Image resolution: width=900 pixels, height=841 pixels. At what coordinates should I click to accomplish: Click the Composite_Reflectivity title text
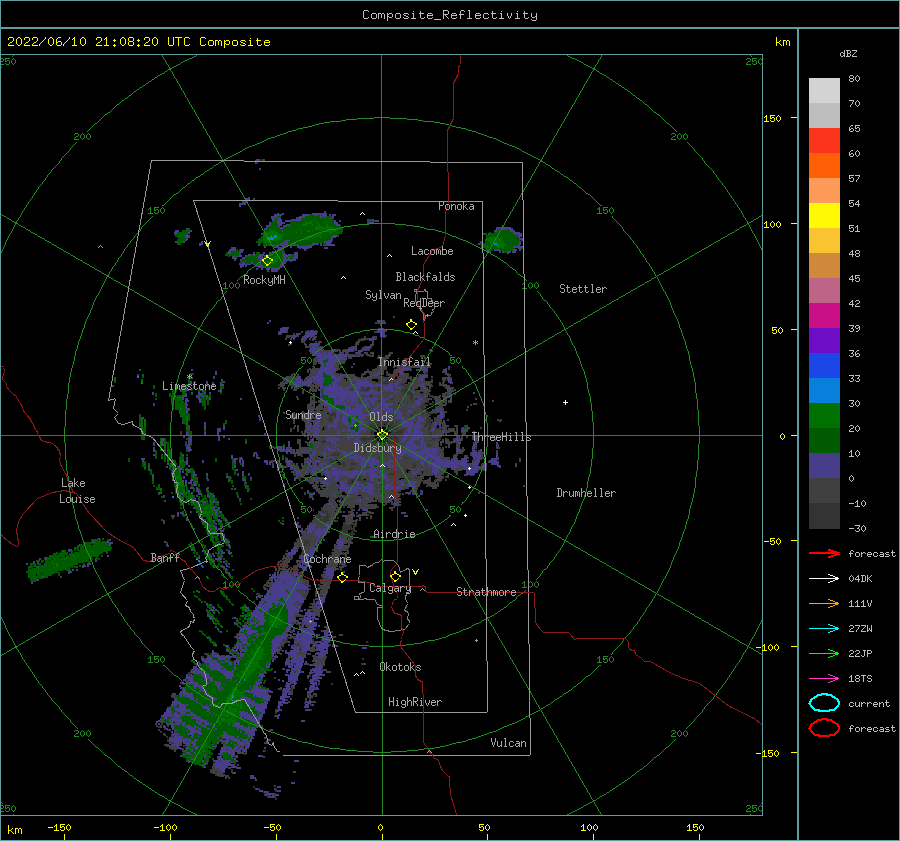(449, 15)
